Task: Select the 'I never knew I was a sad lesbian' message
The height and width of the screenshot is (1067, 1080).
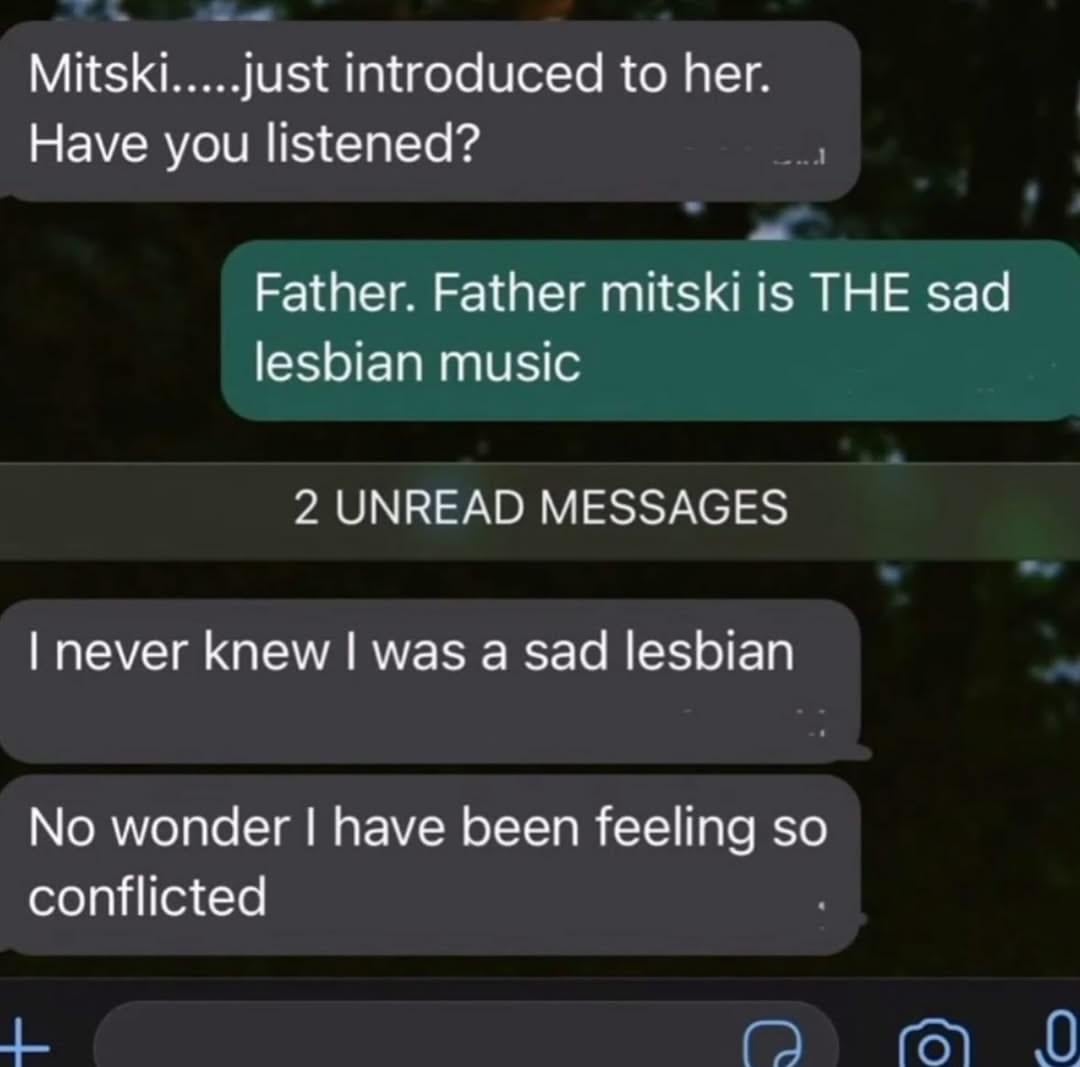Action: [430, 681]
